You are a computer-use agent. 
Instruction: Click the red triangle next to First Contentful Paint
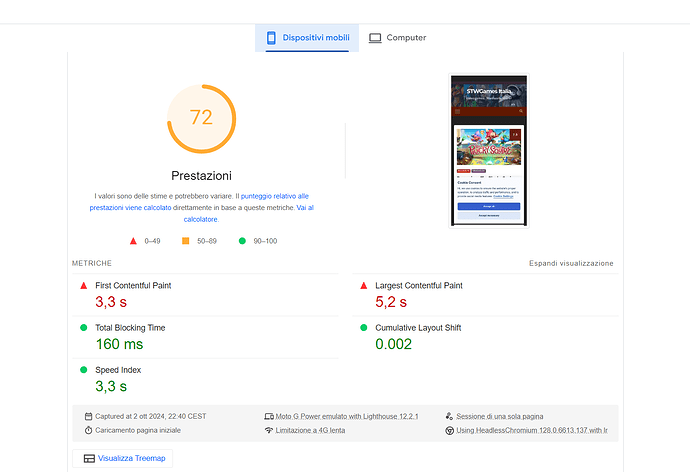click(x=84, y=285)
